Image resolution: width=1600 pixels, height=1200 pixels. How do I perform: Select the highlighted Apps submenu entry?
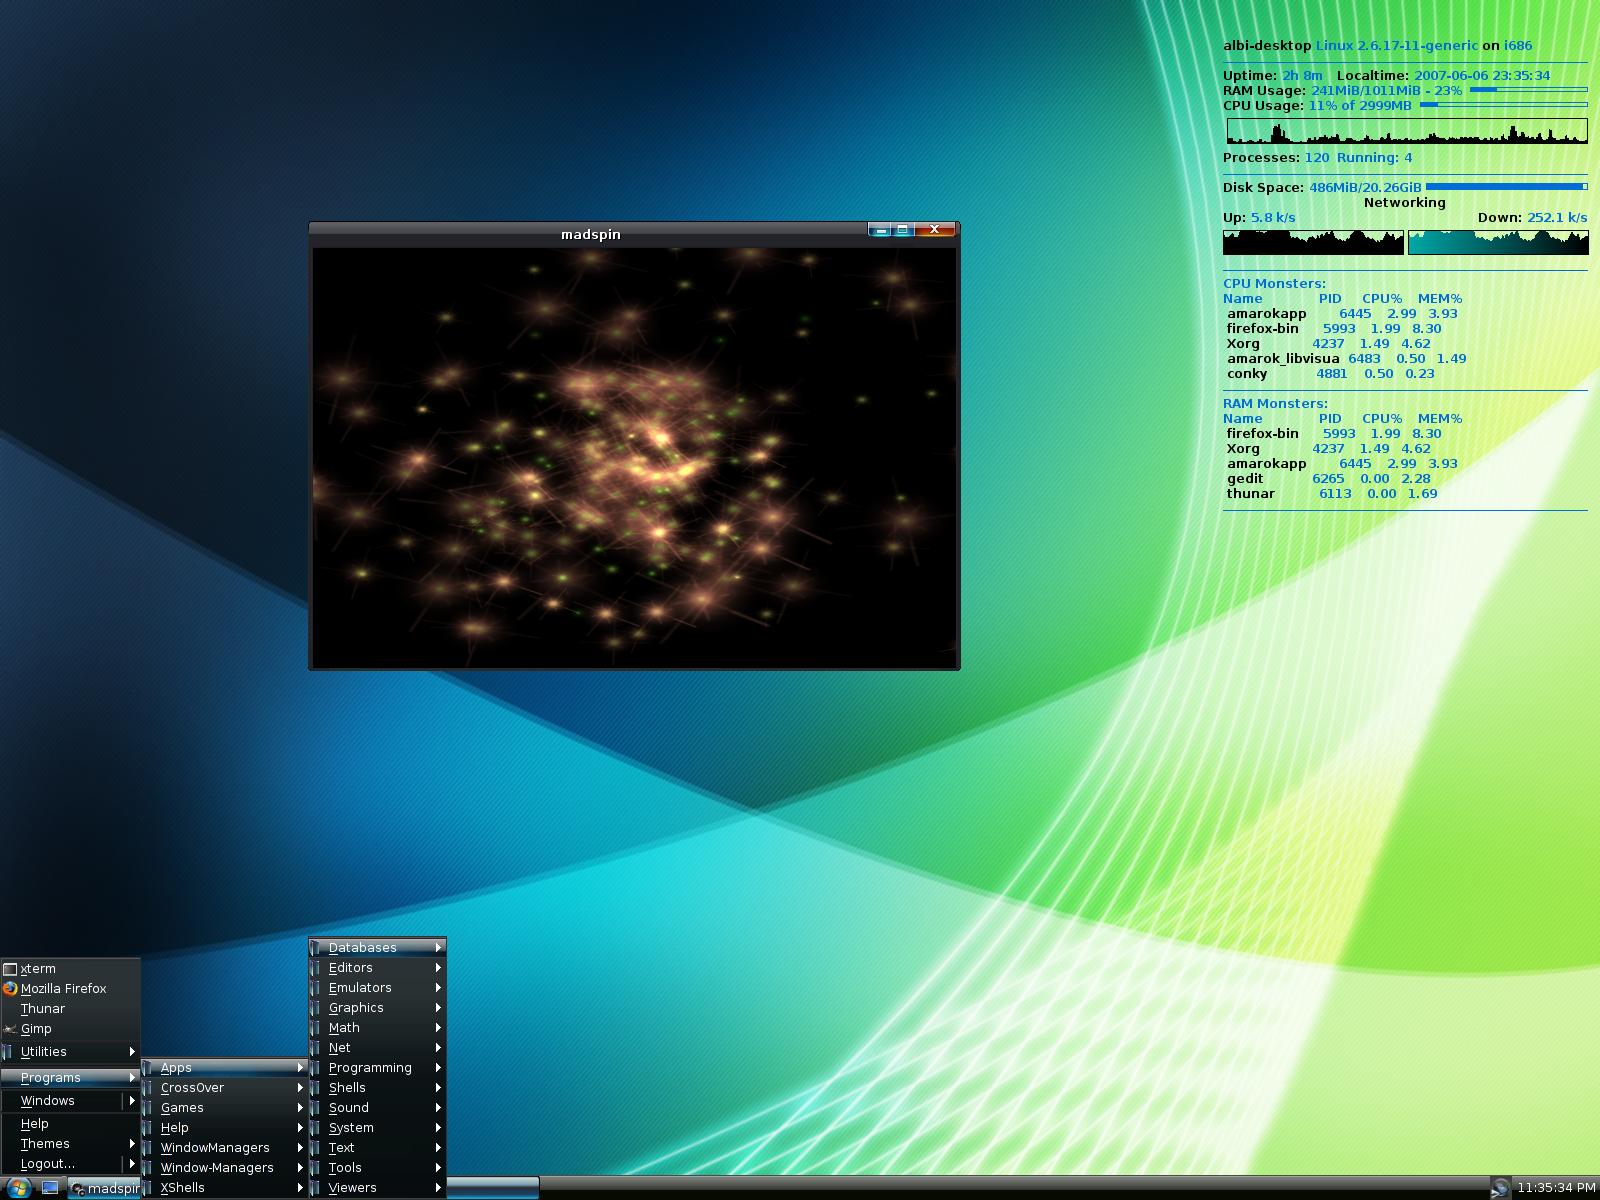(224, 1067)
